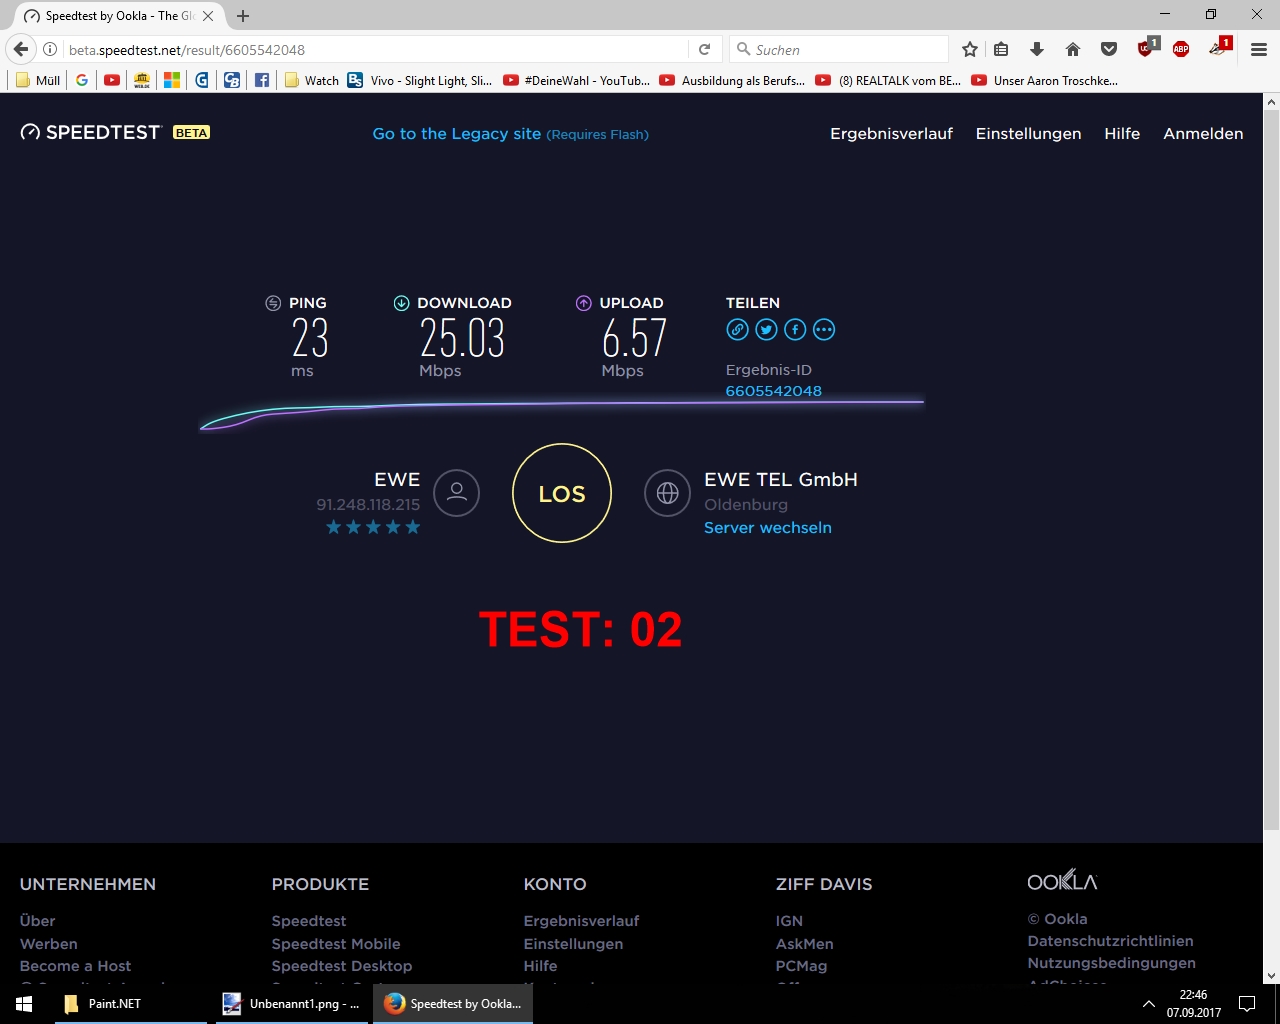Rate the provider using the five-star rating
The width and height of the screenshot is (1280, 1024).
click(x=373, y=527)
